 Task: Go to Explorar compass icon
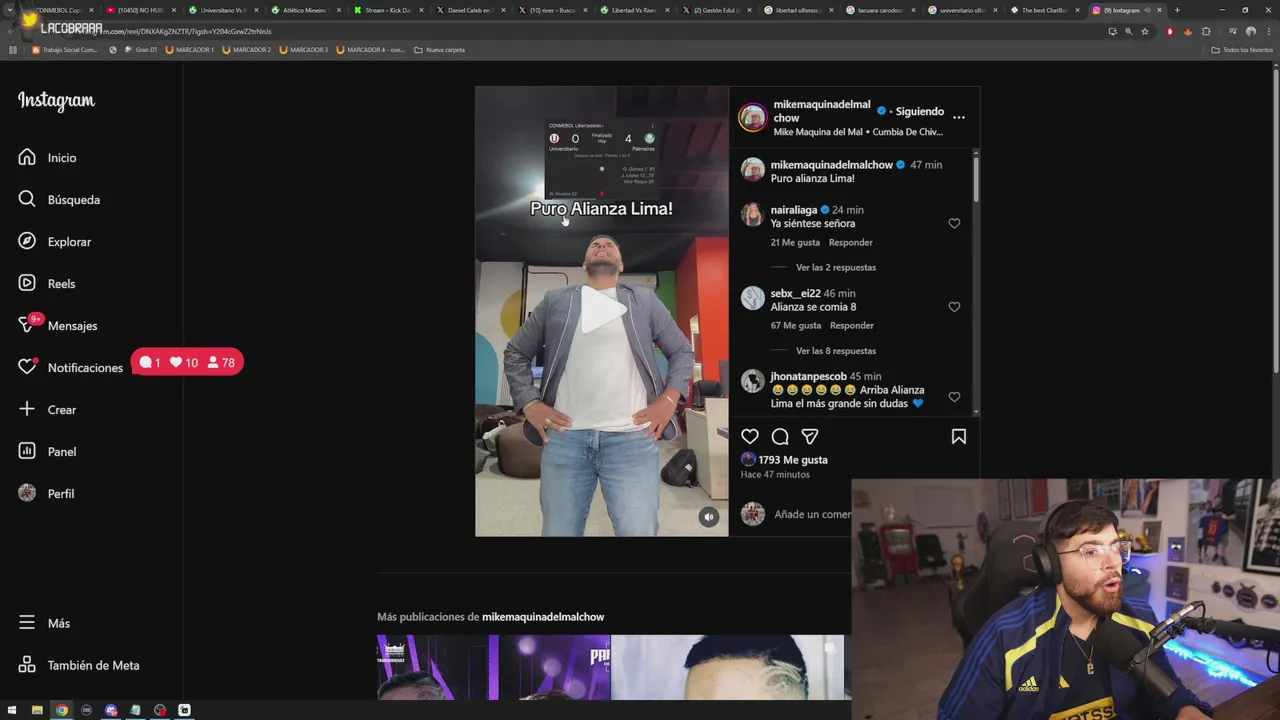(x=27, y=241)
